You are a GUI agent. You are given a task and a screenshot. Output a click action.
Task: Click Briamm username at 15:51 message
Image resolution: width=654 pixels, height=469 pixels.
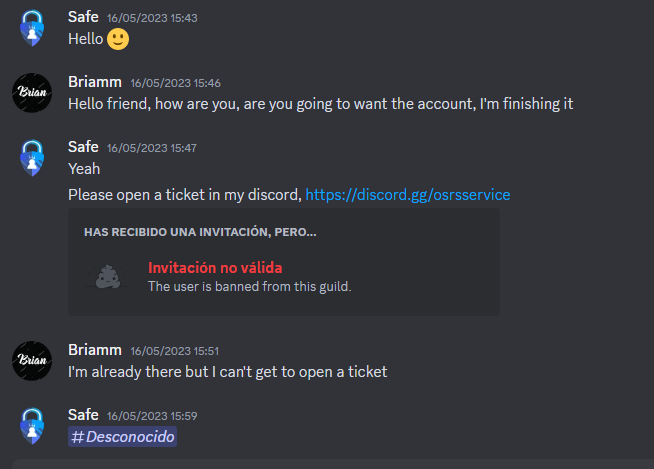[95, 350]
